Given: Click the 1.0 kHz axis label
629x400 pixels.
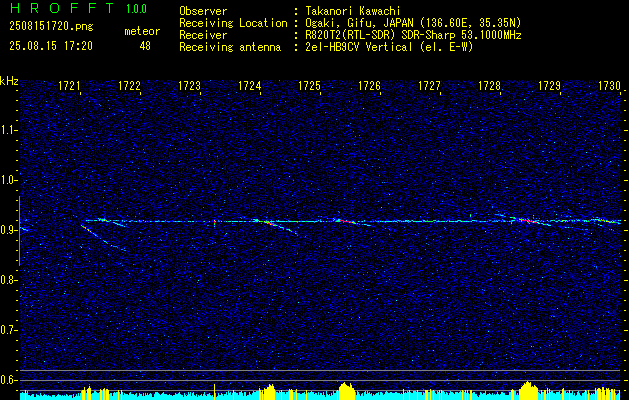Looking at the screenshot, I should (8, 180).
